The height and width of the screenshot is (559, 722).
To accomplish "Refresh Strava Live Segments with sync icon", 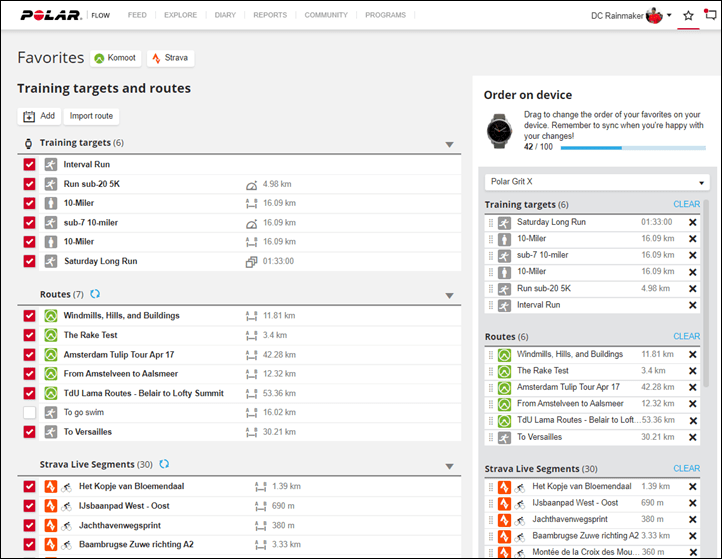I will coord(164,464).
